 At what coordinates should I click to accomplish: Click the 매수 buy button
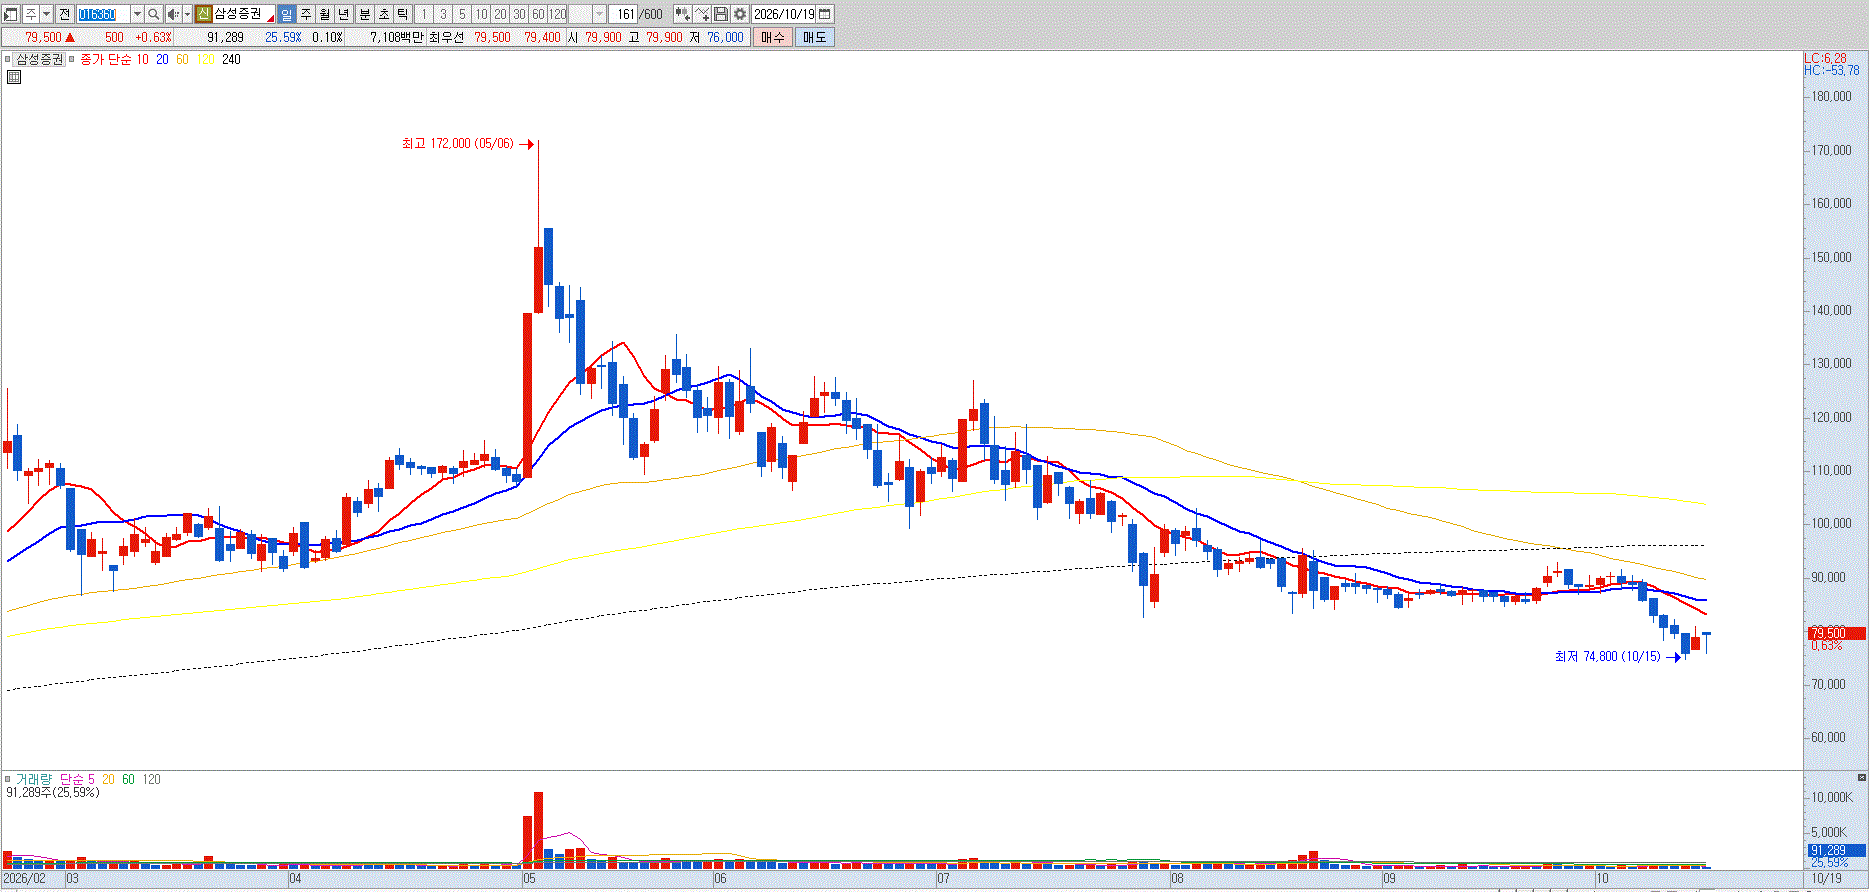click(772, 37)
